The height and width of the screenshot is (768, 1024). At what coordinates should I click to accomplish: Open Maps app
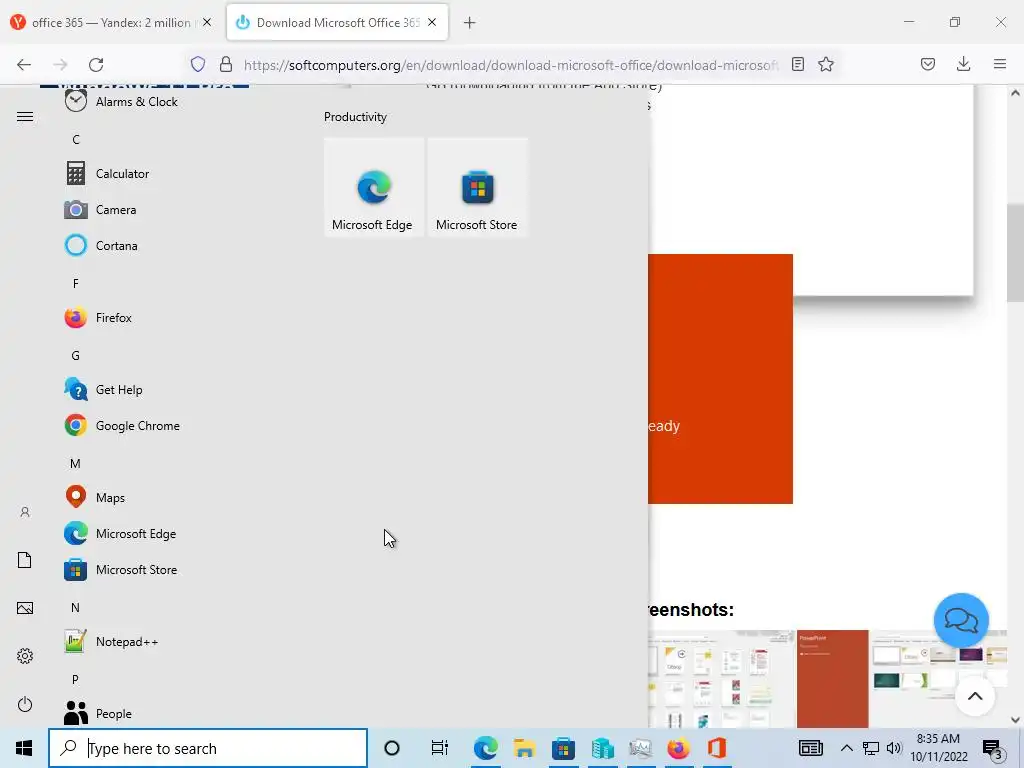click(95, 498)
